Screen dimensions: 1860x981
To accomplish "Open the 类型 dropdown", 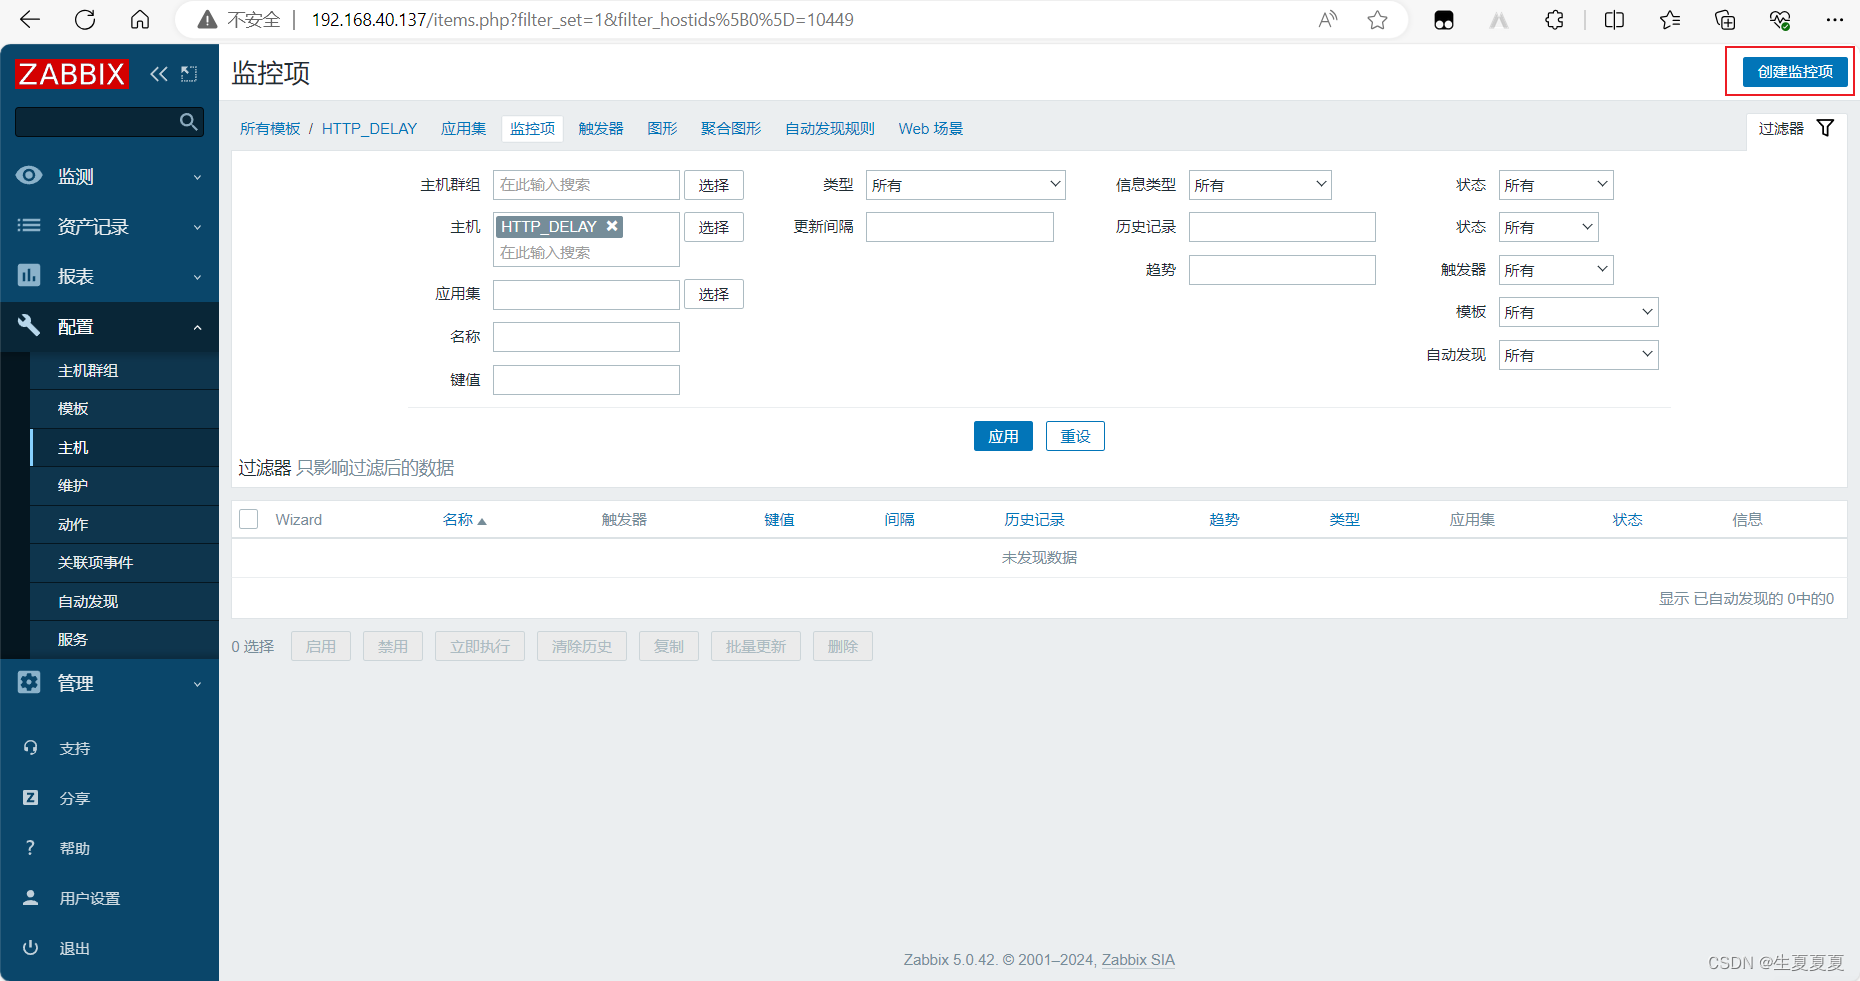I will (965, 185).
